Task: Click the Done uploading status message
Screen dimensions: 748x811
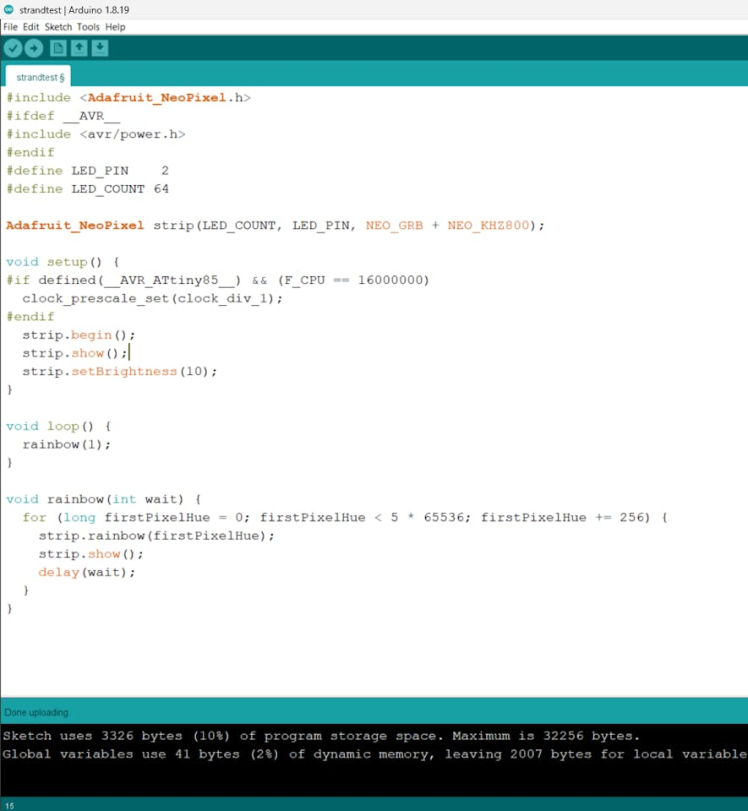Action: tap(37, 713)
